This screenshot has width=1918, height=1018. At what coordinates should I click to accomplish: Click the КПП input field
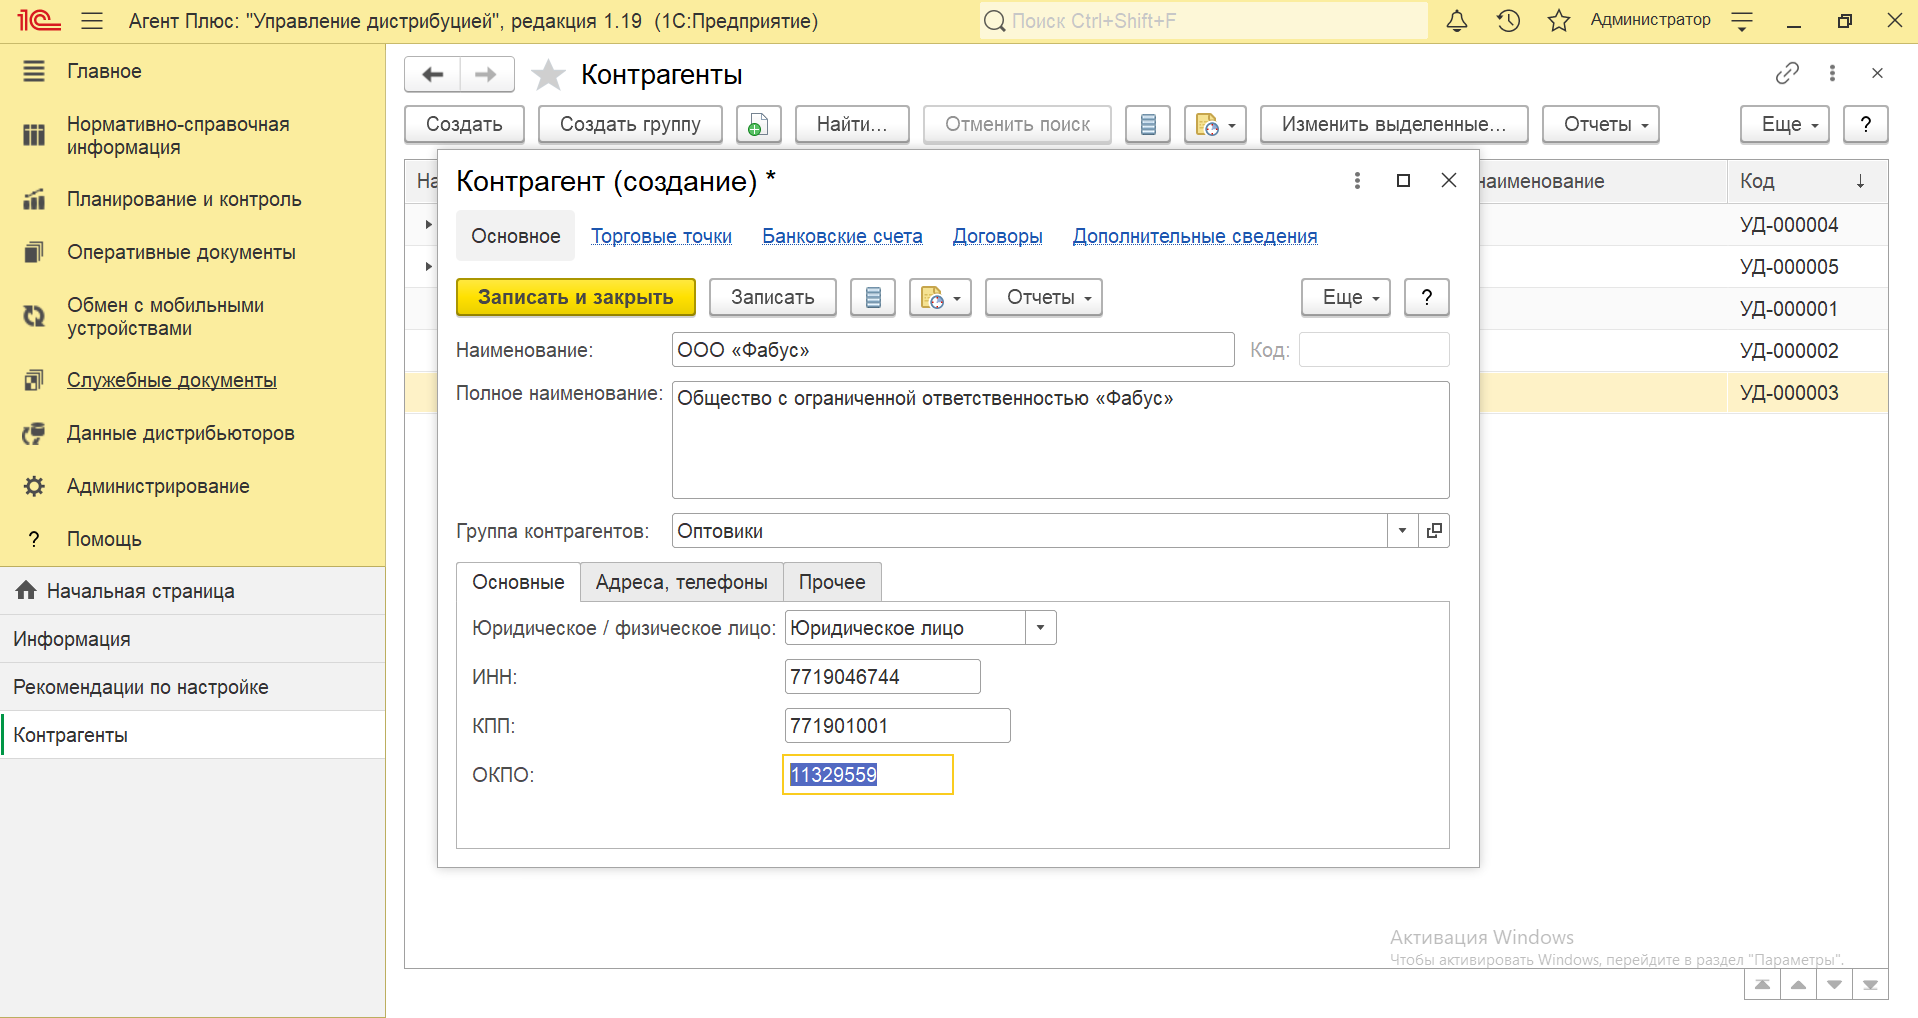click(x=897, y=726)
